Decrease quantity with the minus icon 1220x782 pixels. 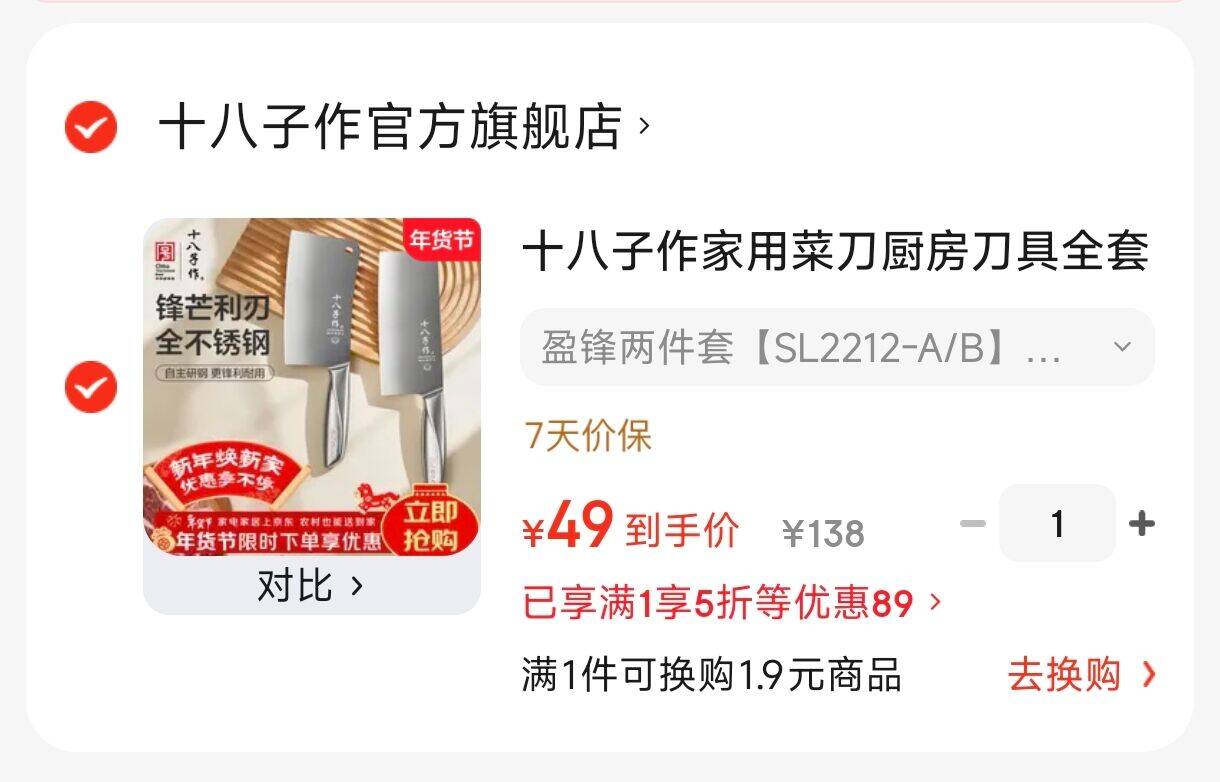[x=972, y=524]
